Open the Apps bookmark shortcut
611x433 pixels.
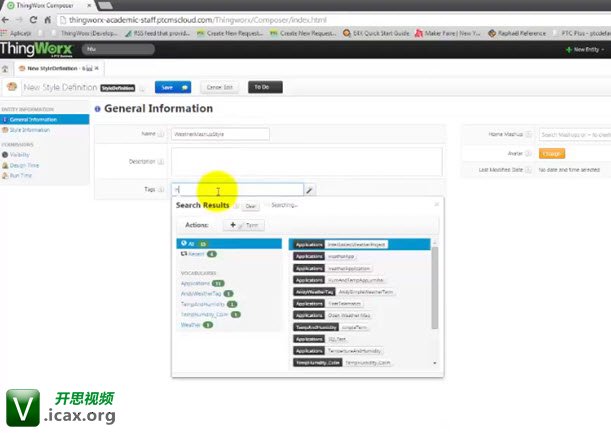pyautogui.click(x=16, y=34)
